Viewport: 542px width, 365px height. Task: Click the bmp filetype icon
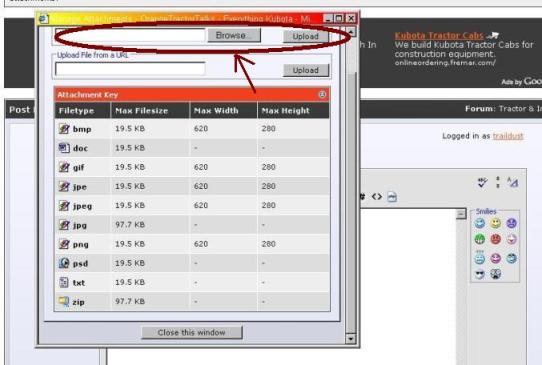64,129
